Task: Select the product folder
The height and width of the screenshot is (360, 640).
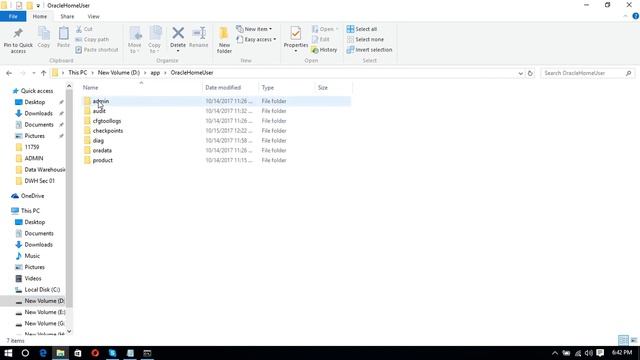Action: (x=102, y=160)
